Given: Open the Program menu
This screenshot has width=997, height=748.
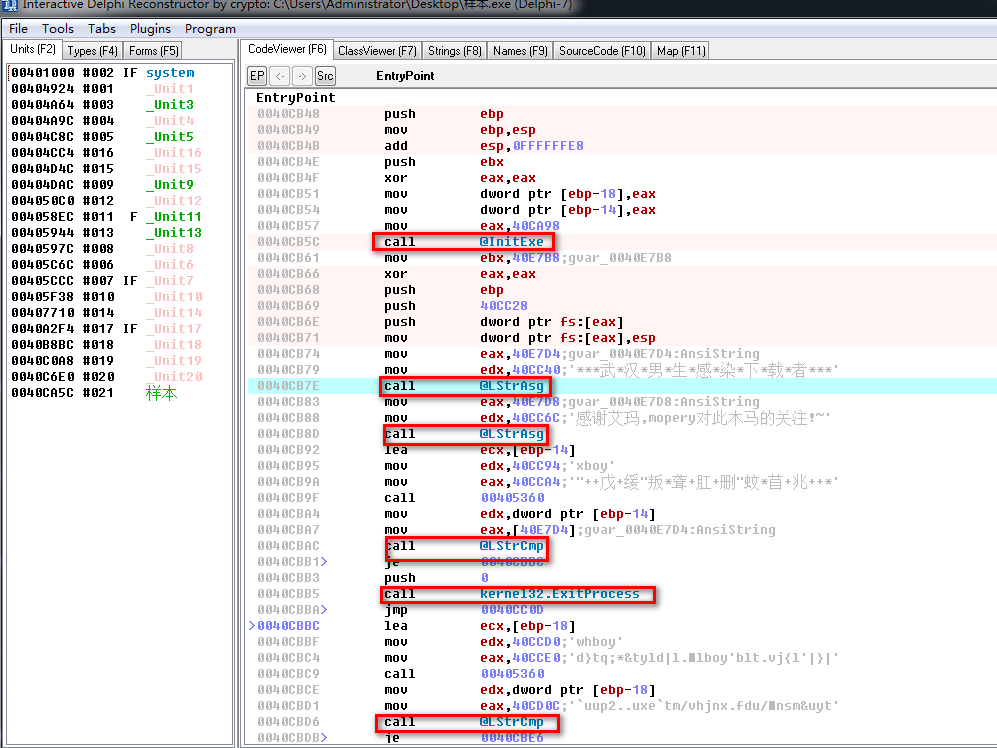Looking at the screenshot, I should pyautogui.click(x=210, y=29).
